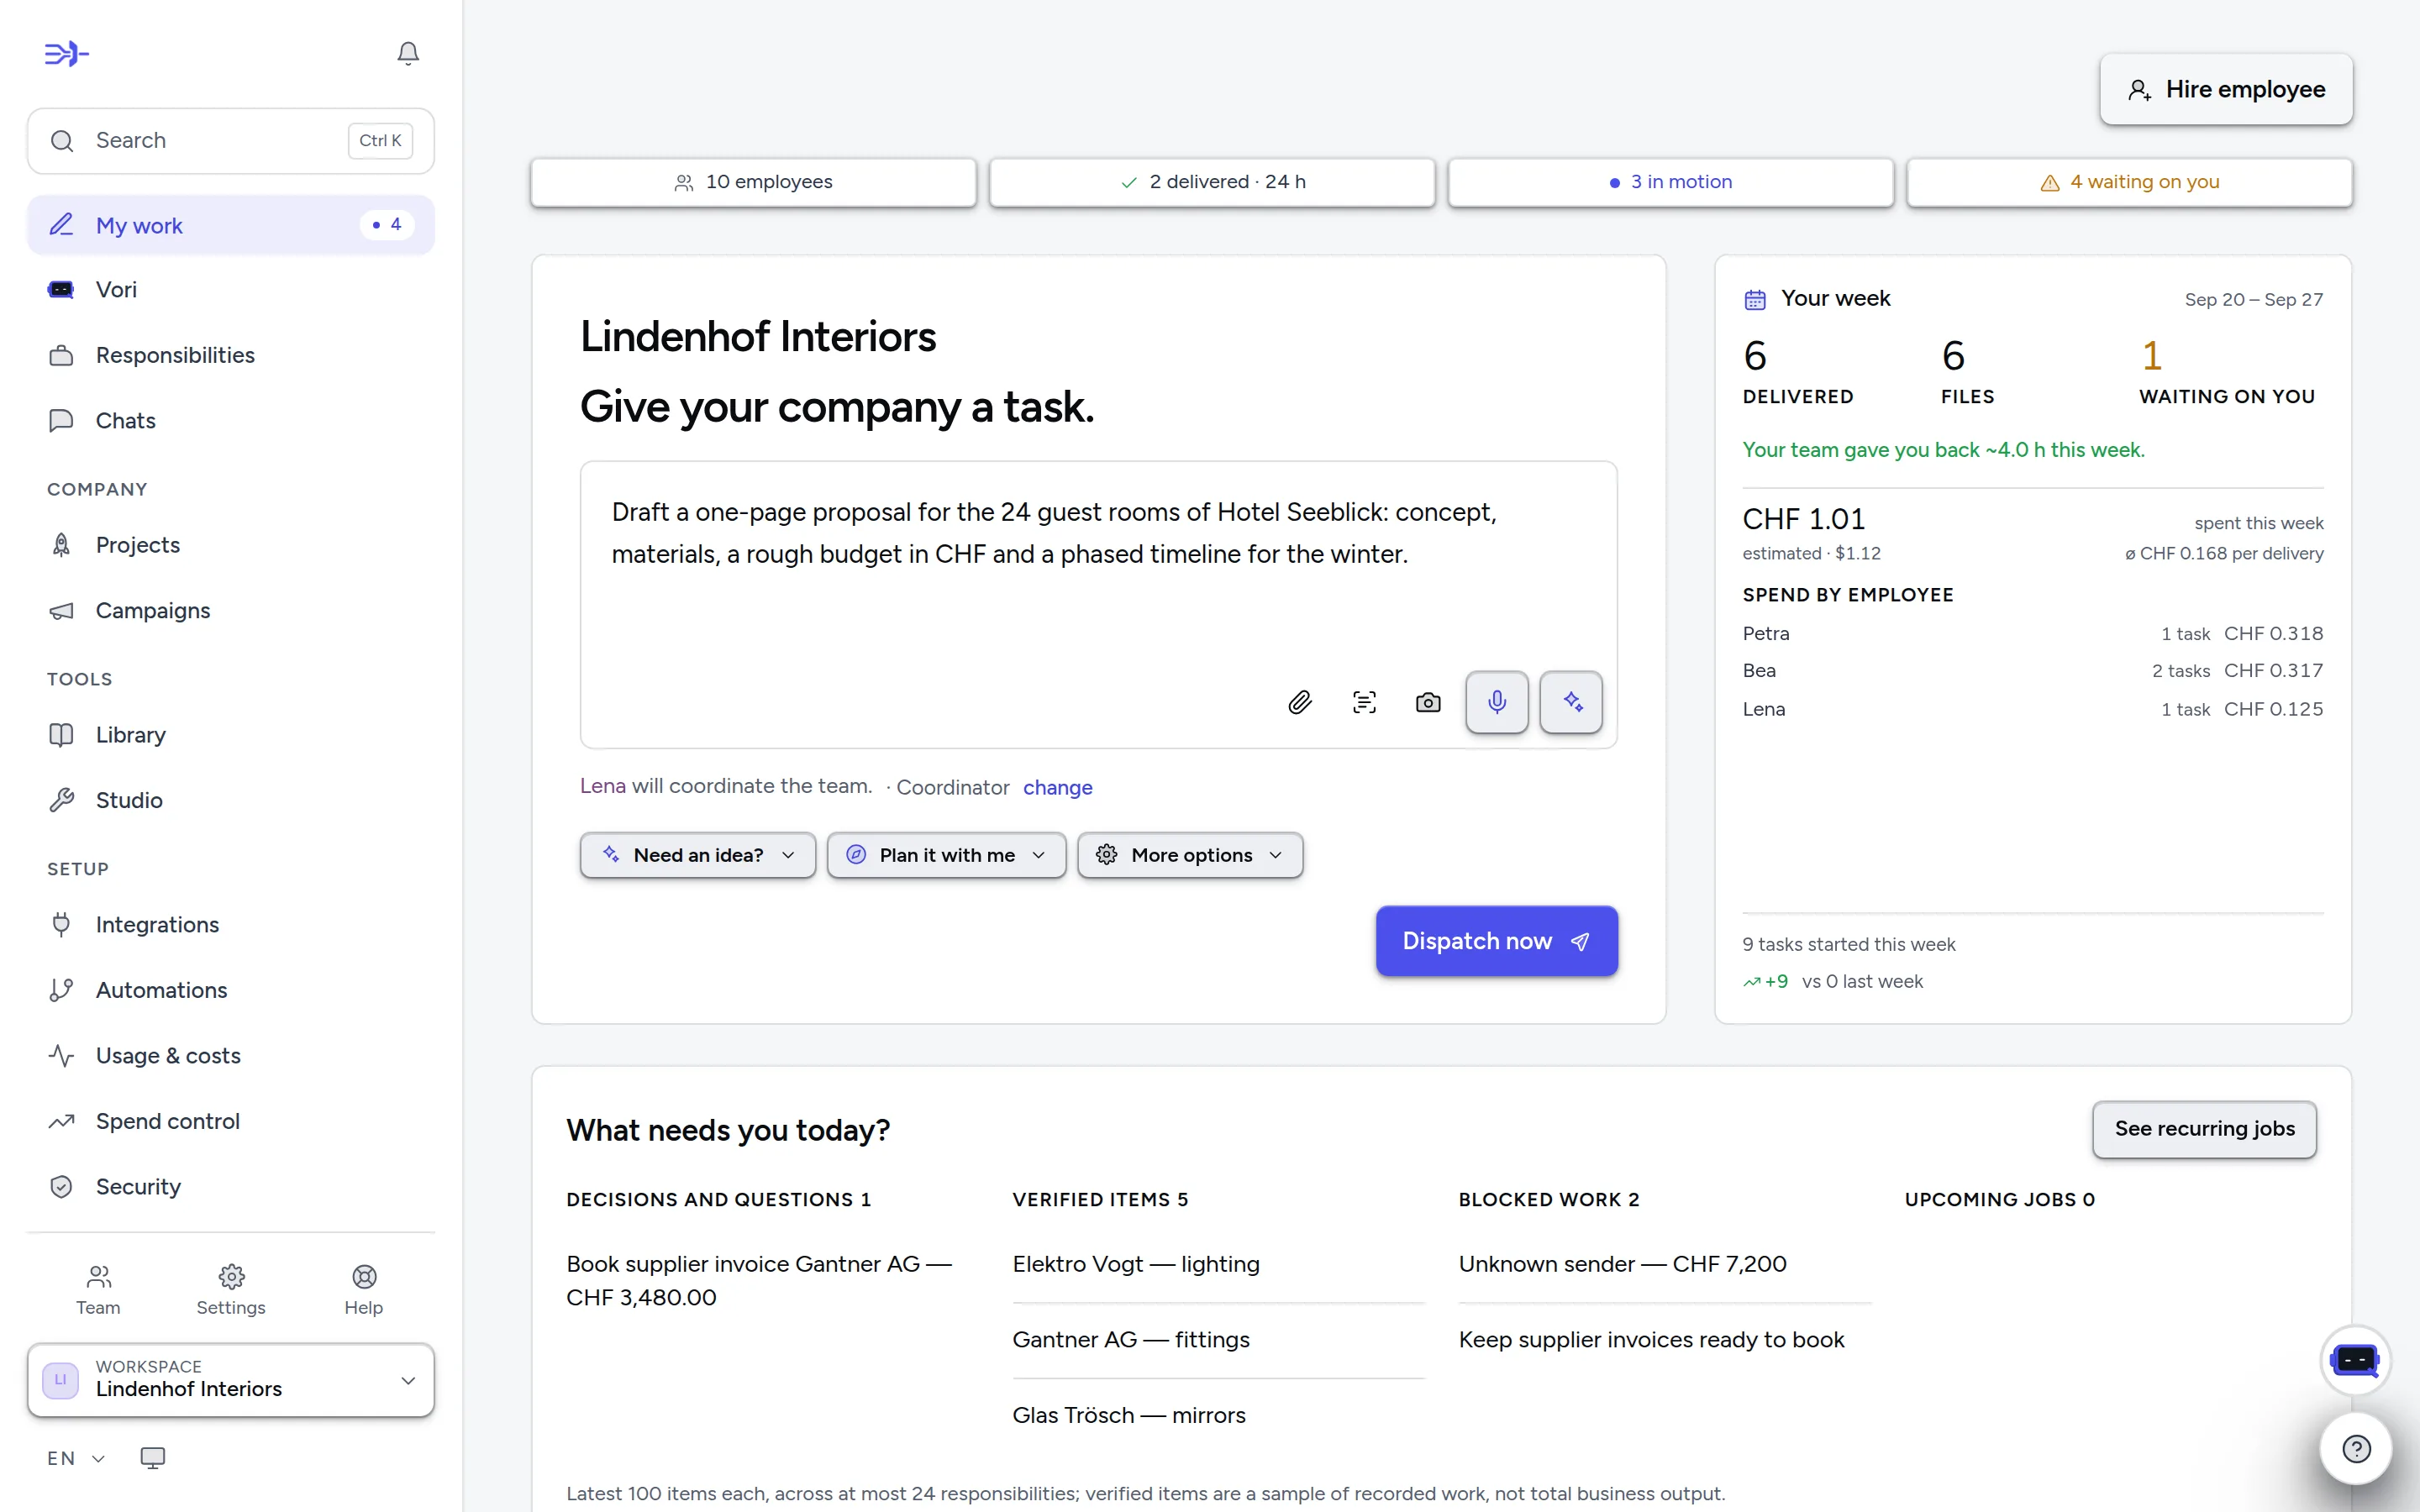Click Dispatch now
2420x1512 pixels.
1496,941
